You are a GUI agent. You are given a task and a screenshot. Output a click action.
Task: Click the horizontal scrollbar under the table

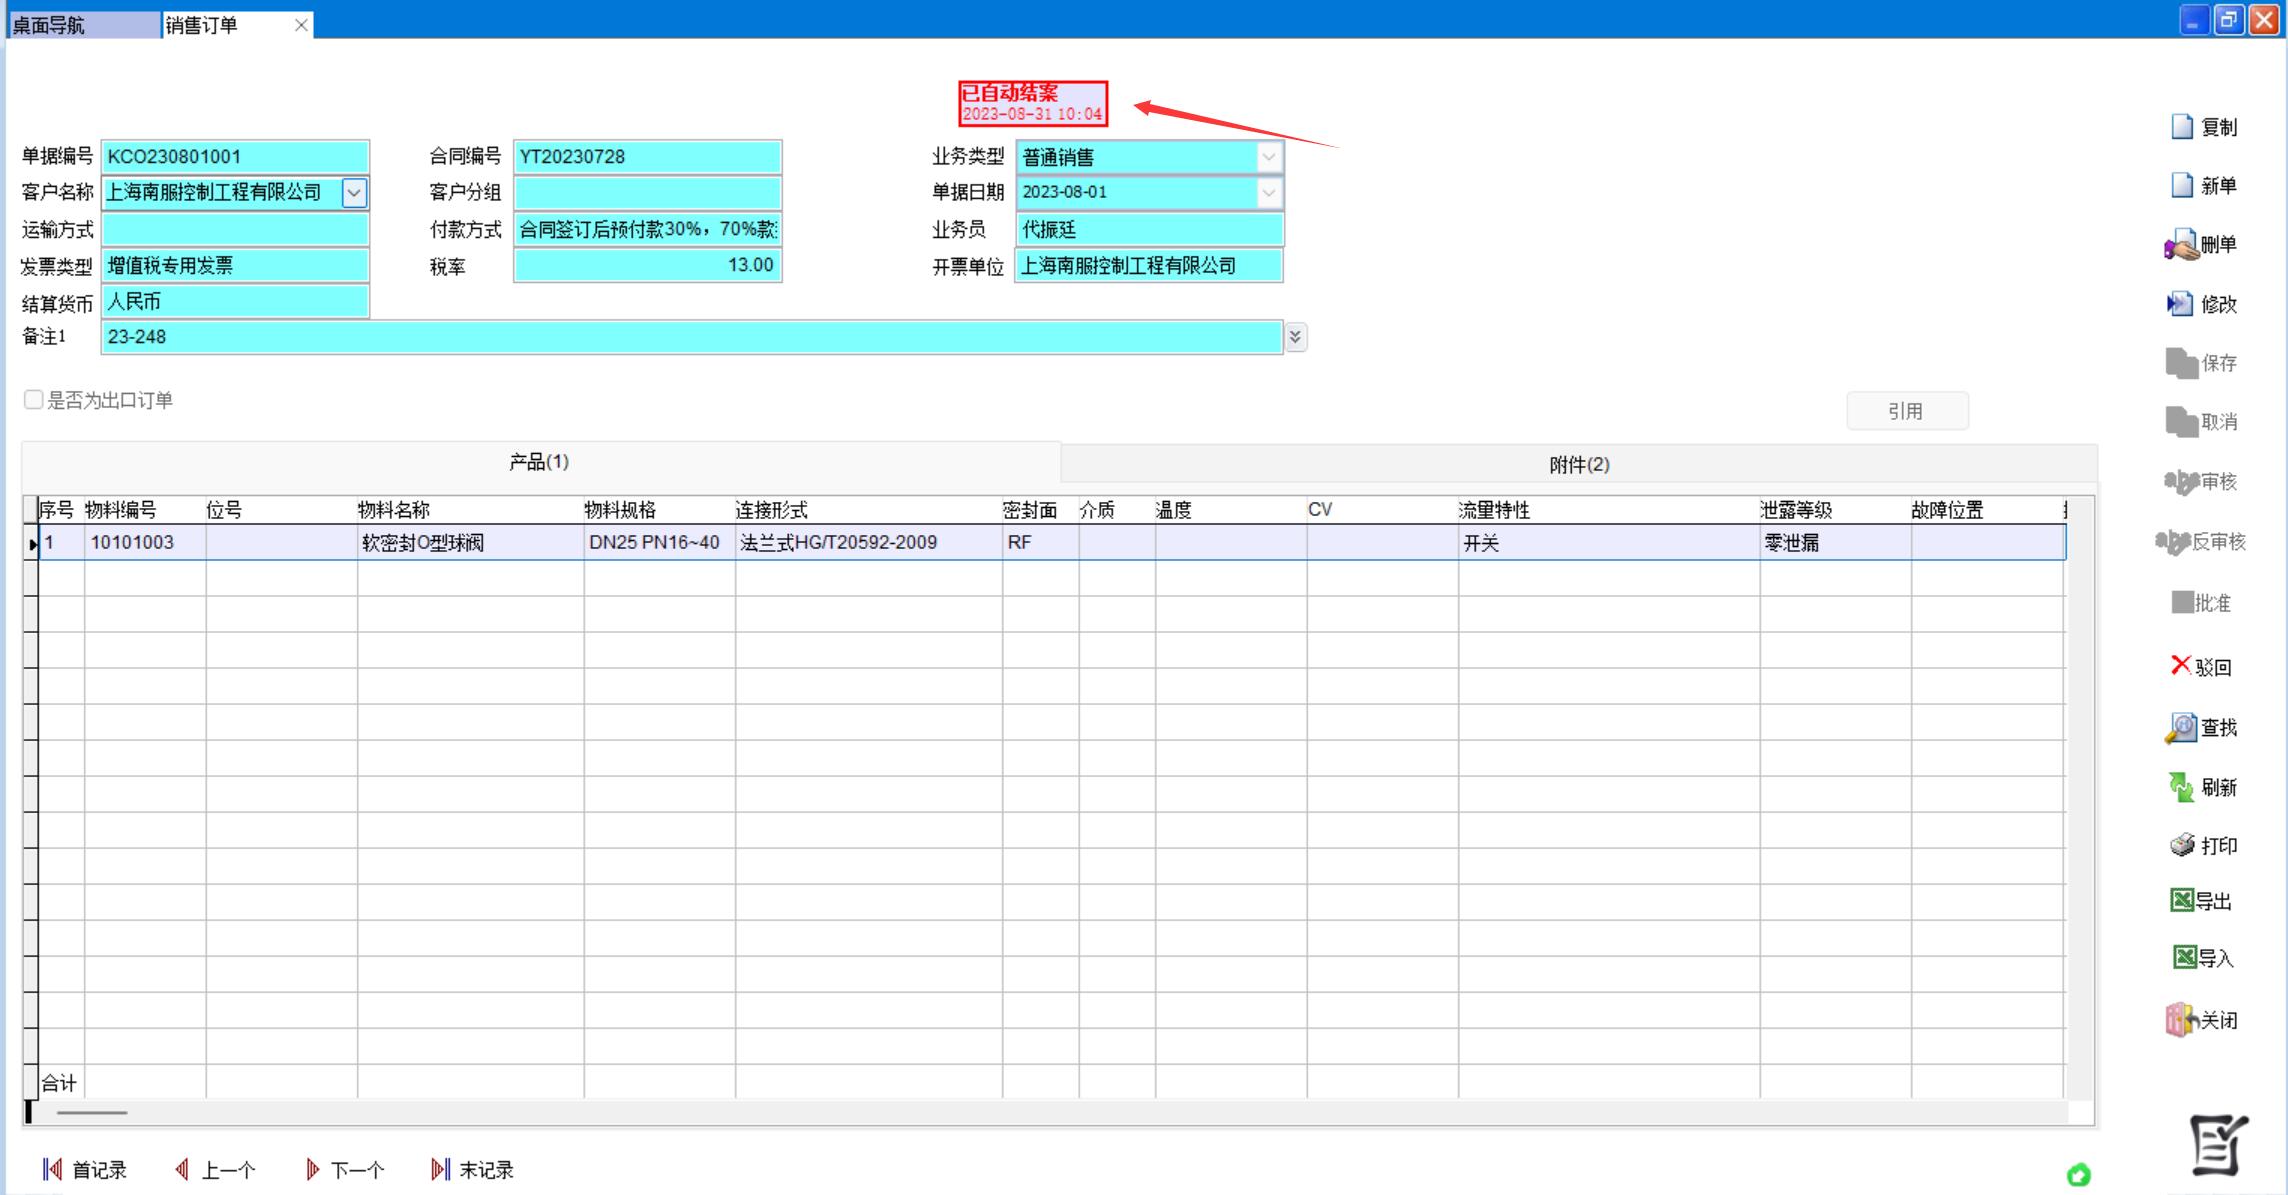point(92,1112)
